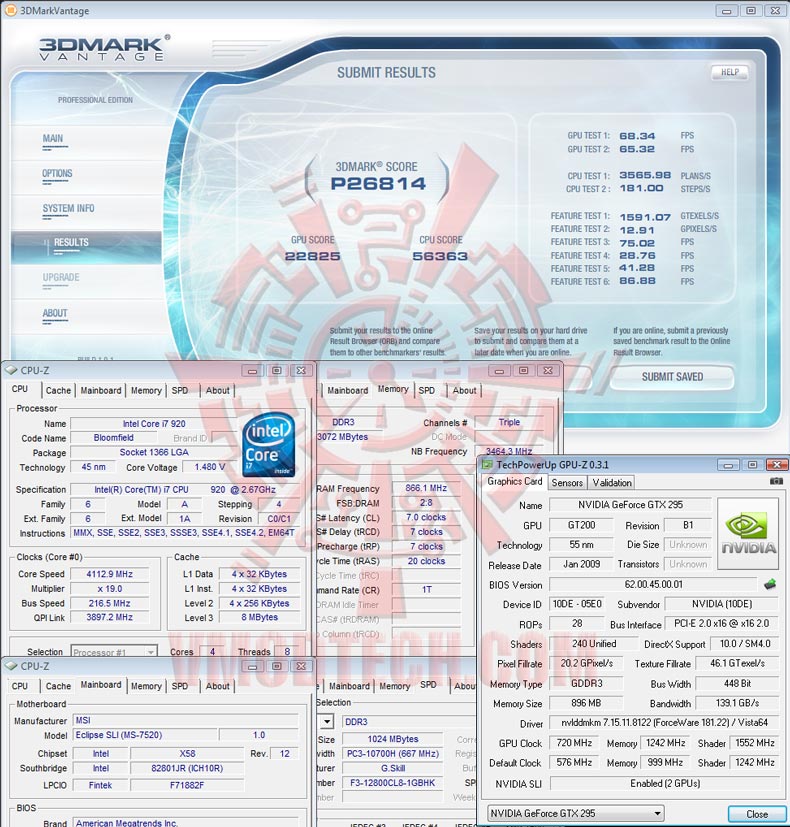Click the Core Speed value 4112.9 MHz
The image size is (790, 827).
pos(110,574)
